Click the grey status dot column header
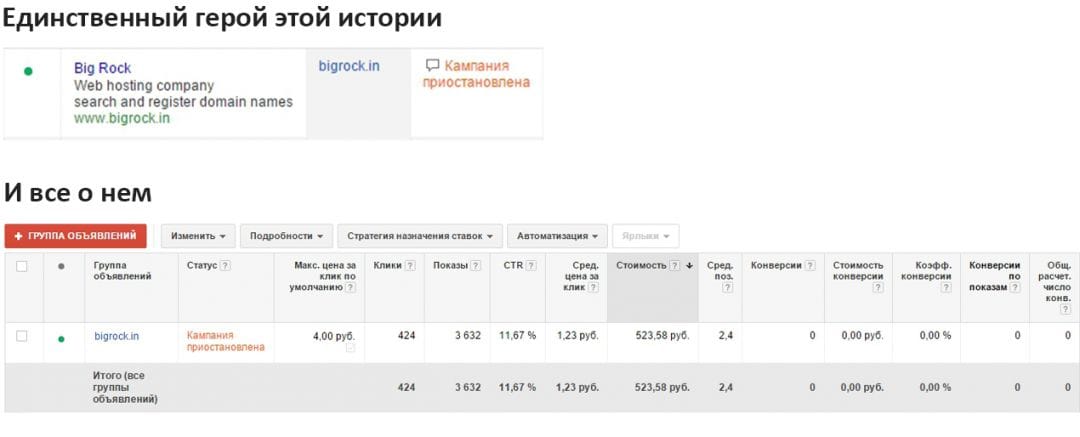 point(61,266)
